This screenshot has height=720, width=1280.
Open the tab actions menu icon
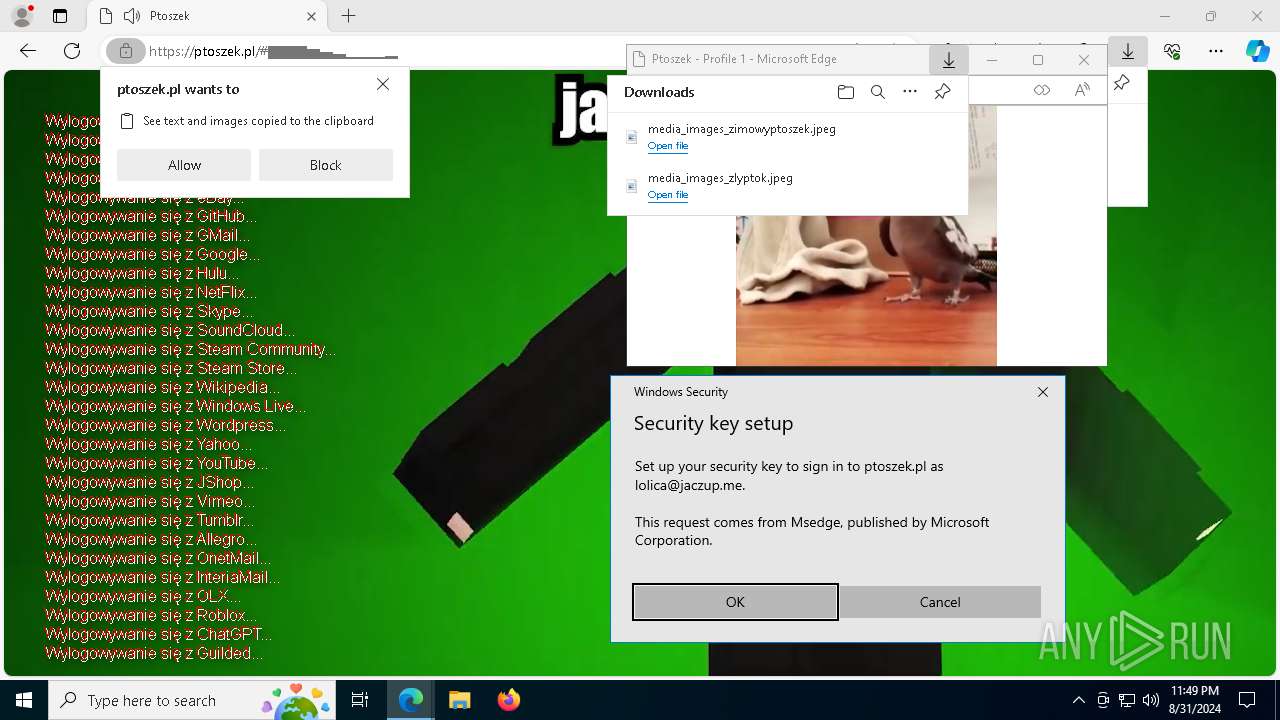point(60,16)
